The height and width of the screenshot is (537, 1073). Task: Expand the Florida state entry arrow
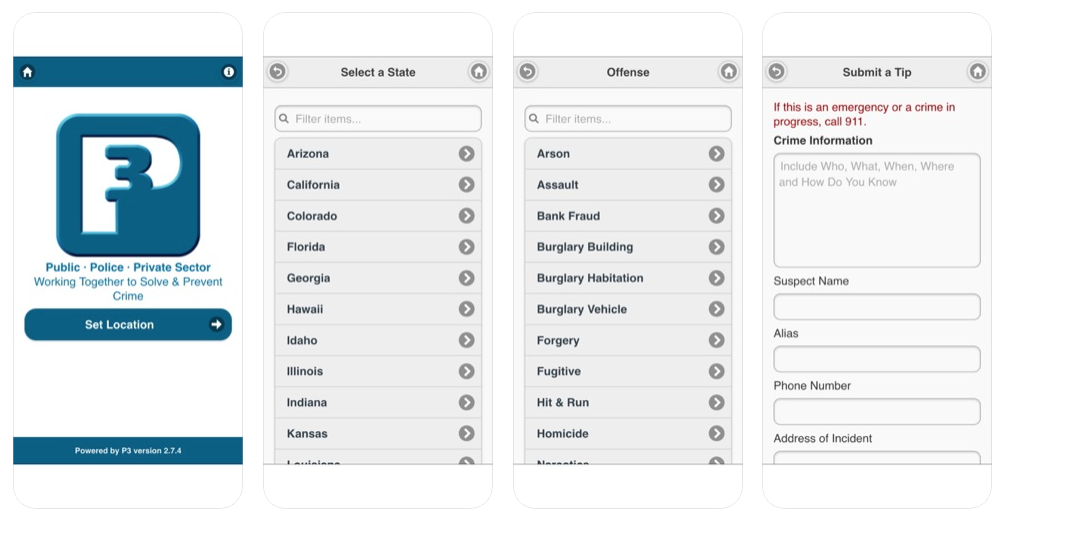(466, 247)
